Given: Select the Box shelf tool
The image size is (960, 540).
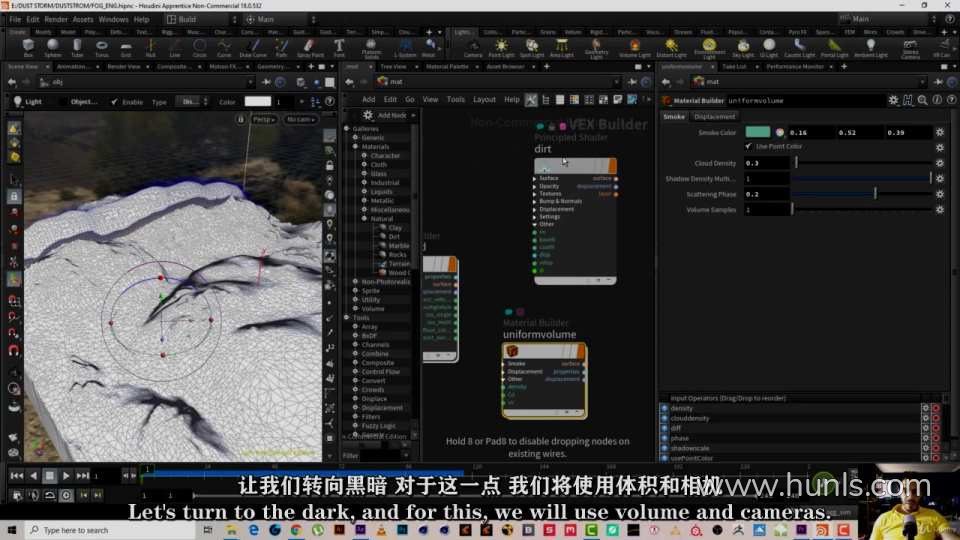Looking at the screenshot, I should pos(28,48).
